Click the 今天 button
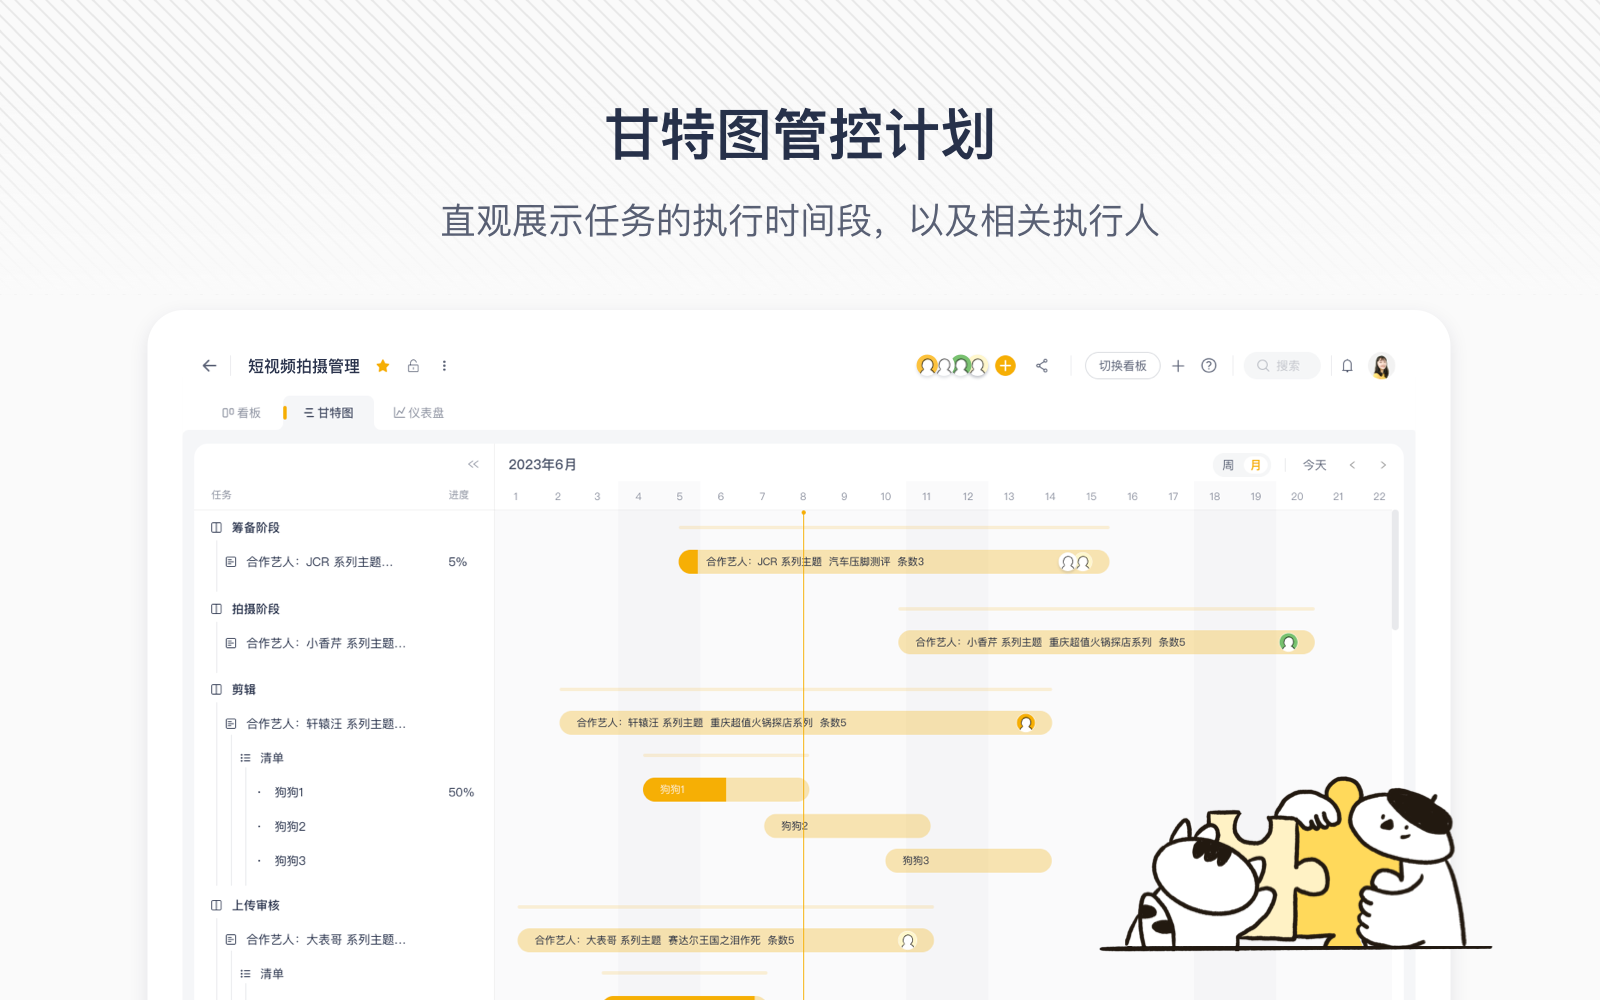Screen dimensions: 1600x1000 coord(1314,465)
